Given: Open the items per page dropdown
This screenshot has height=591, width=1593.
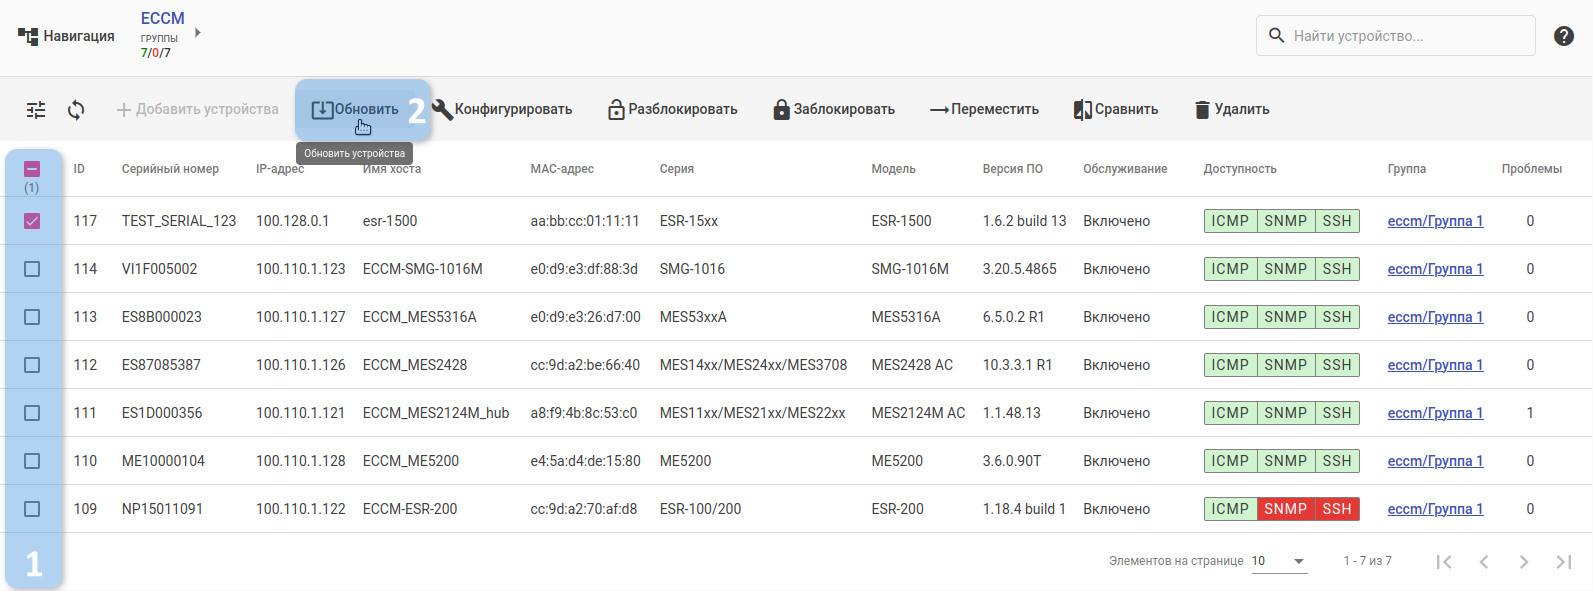Looking at the screenshot, I should point(1279,561).
